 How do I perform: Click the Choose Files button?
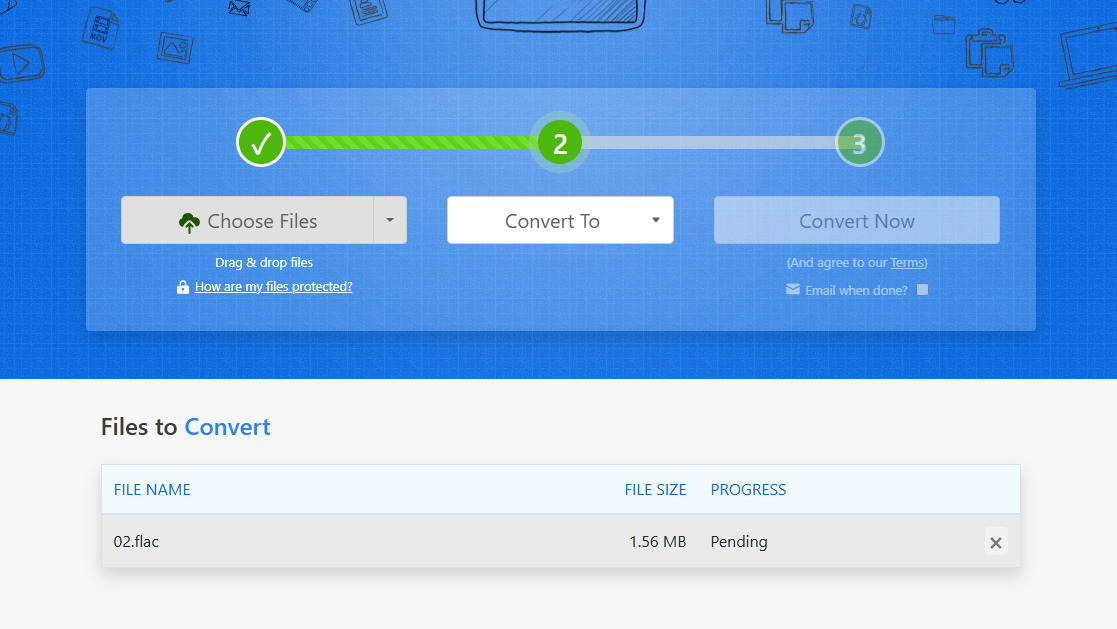(x=247, y=220)
